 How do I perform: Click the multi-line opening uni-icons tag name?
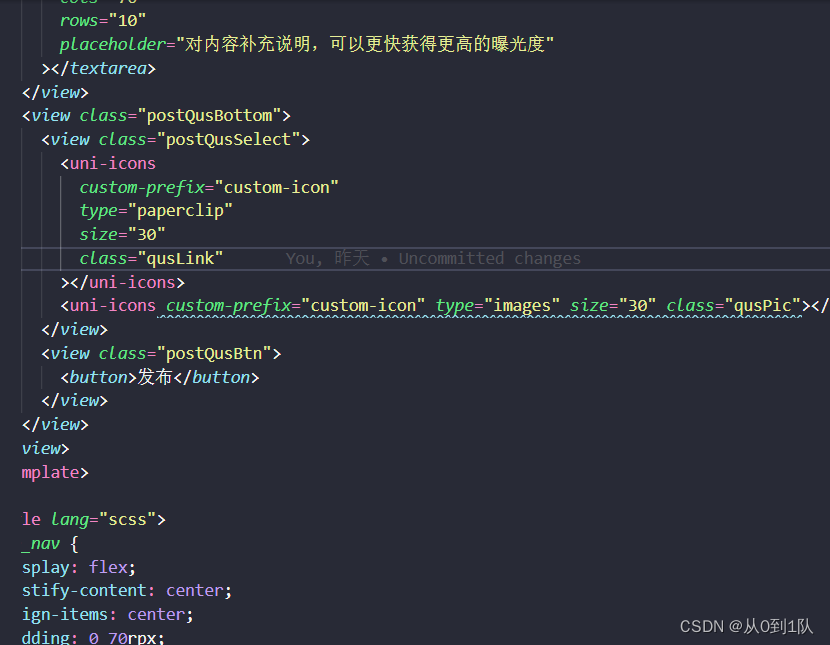point(113,163)
